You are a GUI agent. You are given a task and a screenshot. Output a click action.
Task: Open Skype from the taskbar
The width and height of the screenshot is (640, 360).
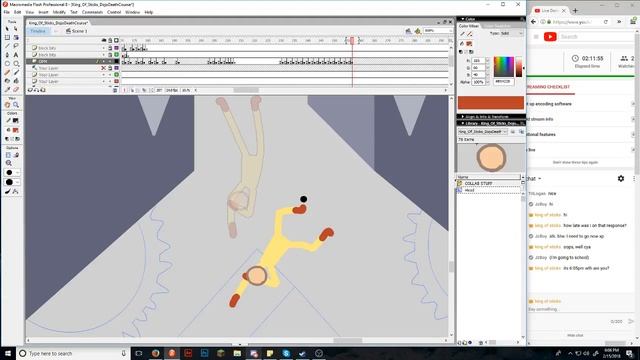[286, 353]
